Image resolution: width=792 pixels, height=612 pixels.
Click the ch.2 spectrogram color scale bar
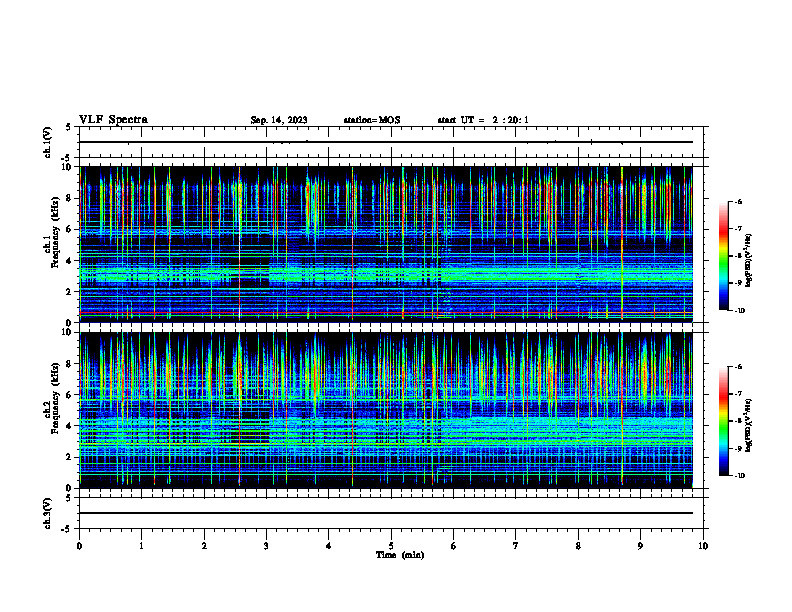[724, 421]
